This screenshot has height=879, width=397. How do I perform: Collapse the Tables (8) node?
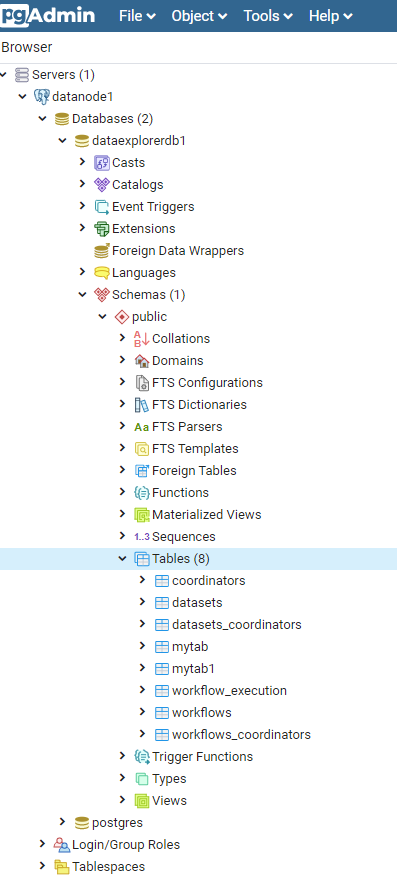[x=123, y=558]
